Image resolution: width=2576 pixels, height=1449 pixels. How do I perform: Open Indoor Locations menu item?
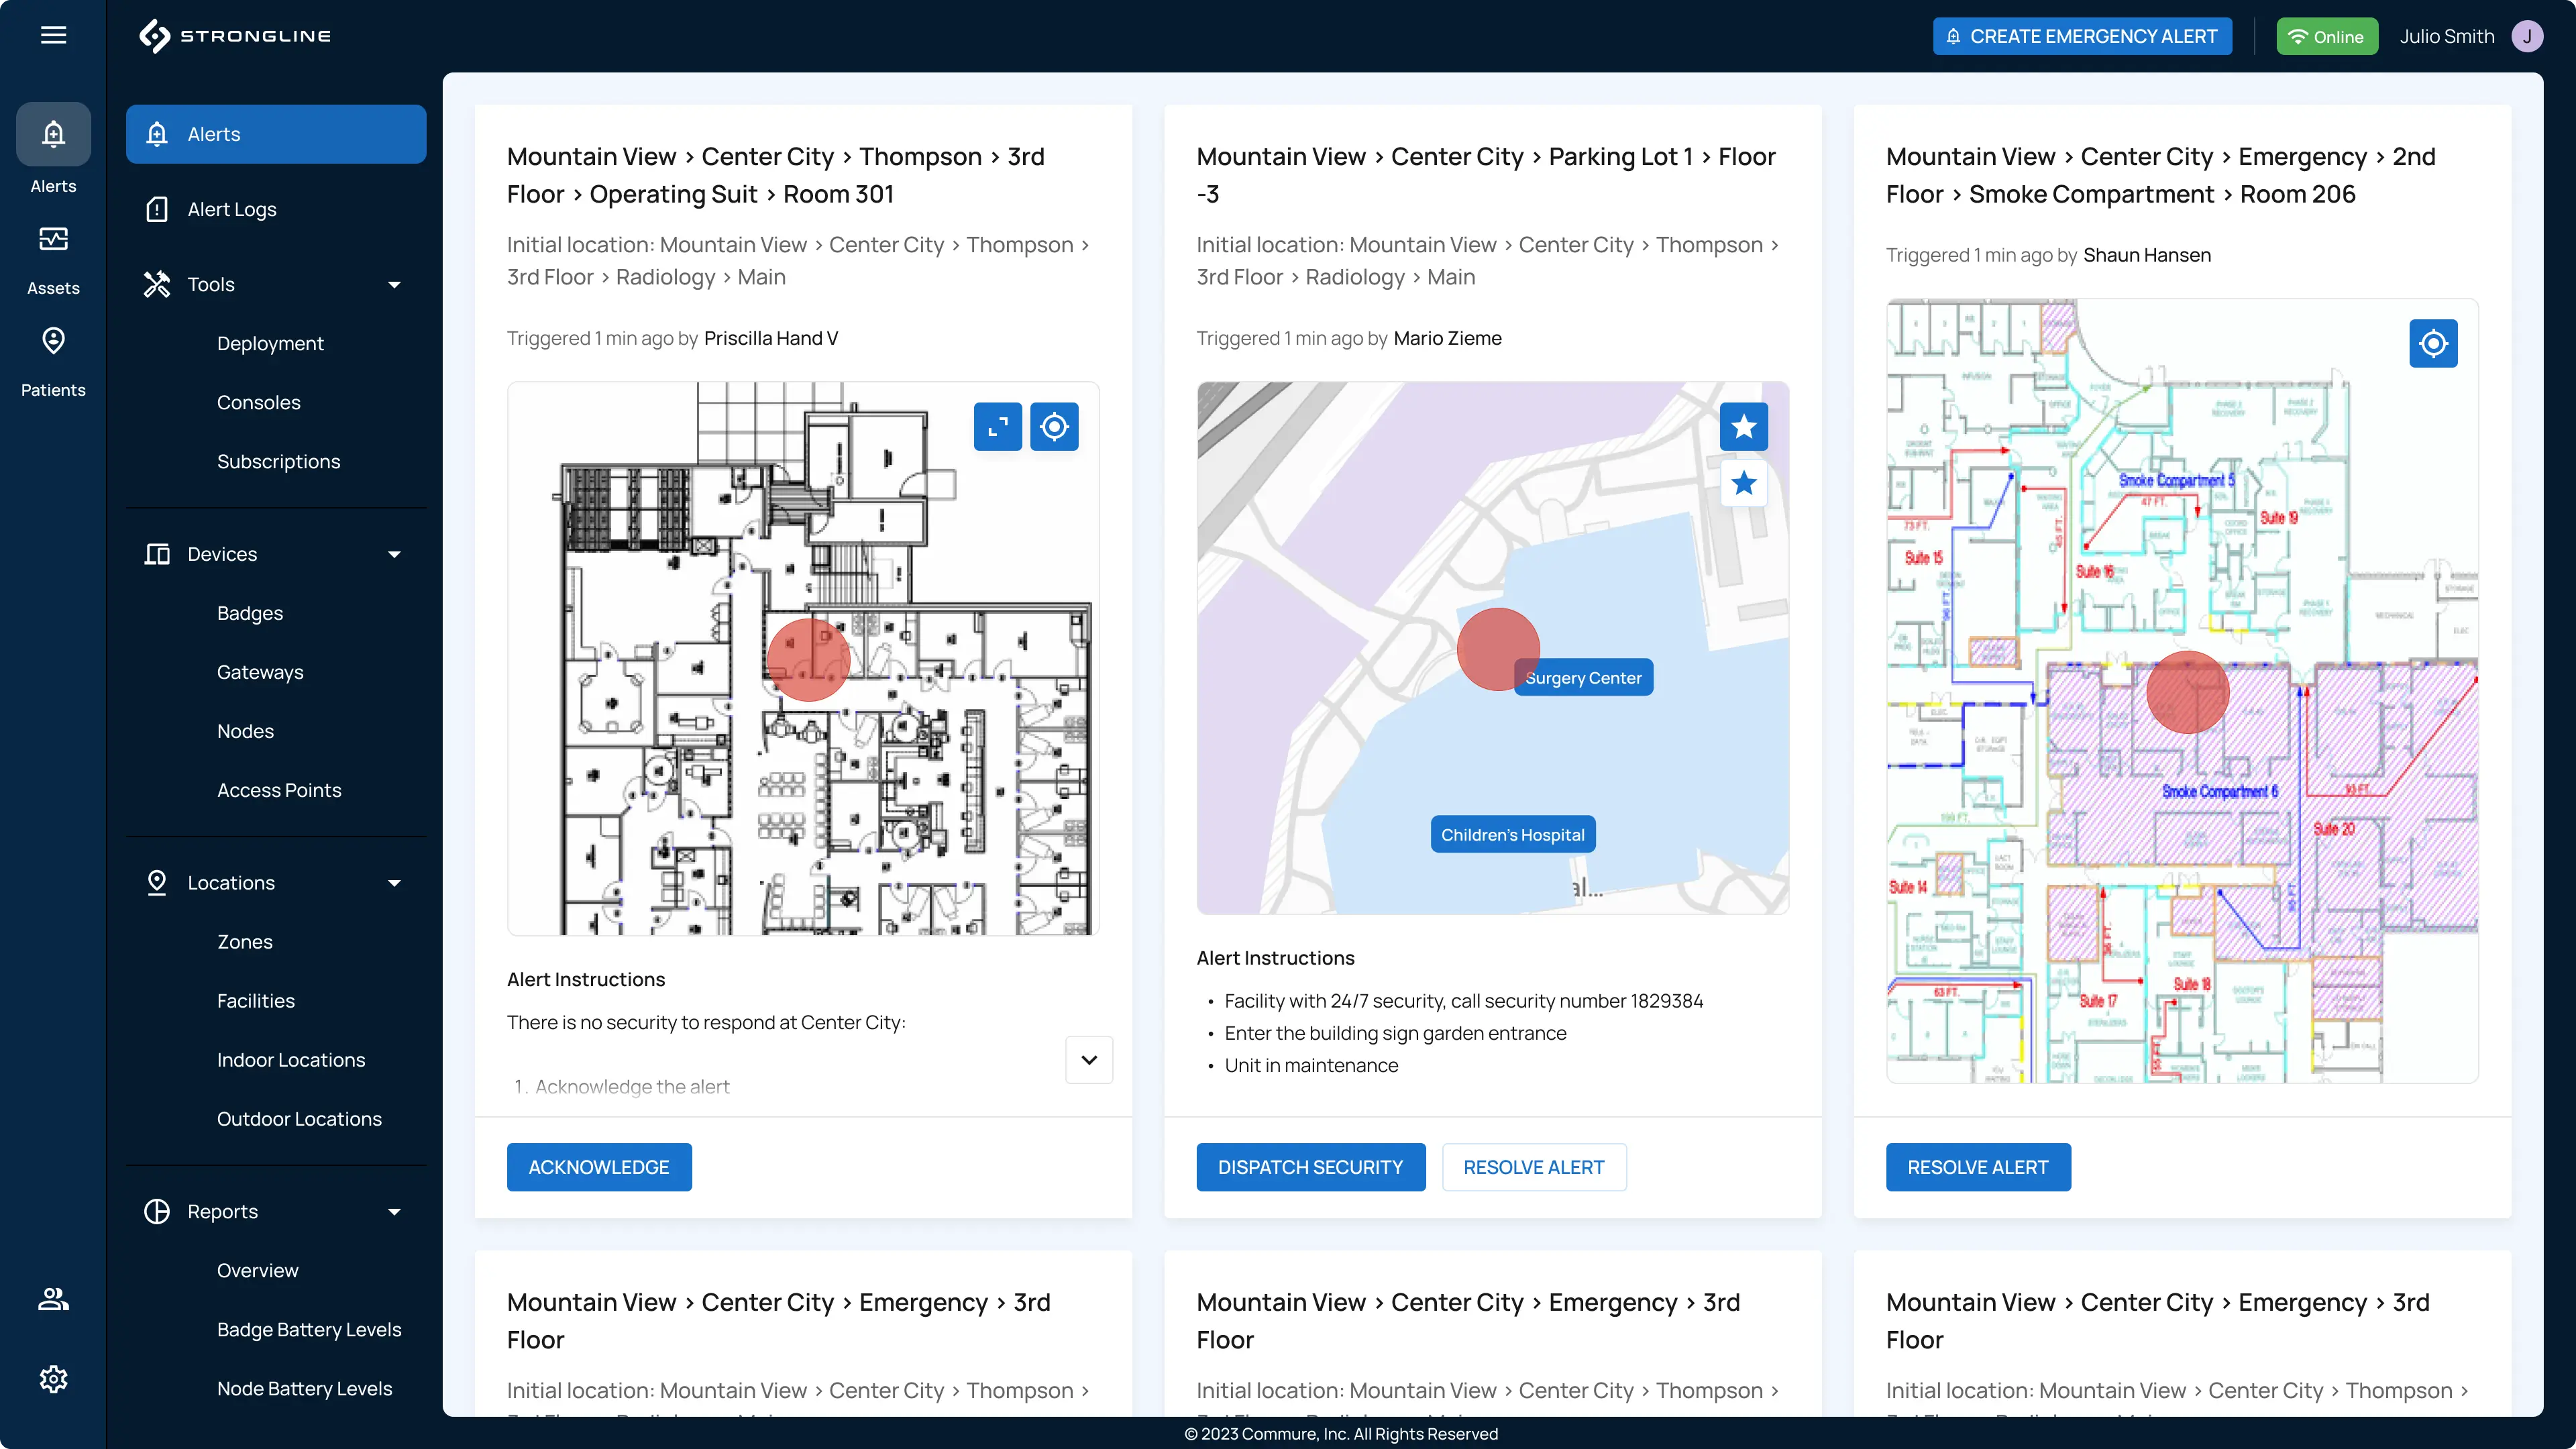[291, 1060]
